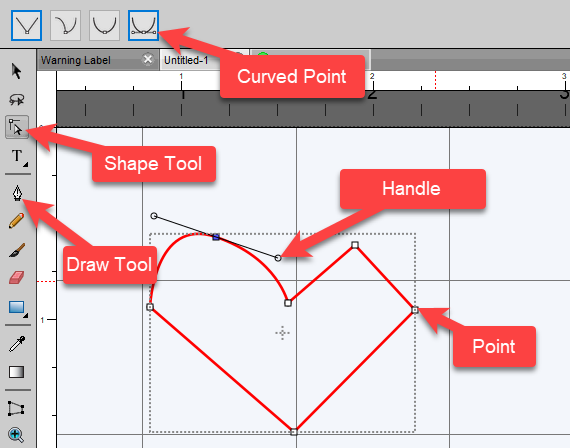This screenshot has width=570, height=448.
Task: Expand the Rectangle shape tool flyout
Action: click(x=25, y=316)
